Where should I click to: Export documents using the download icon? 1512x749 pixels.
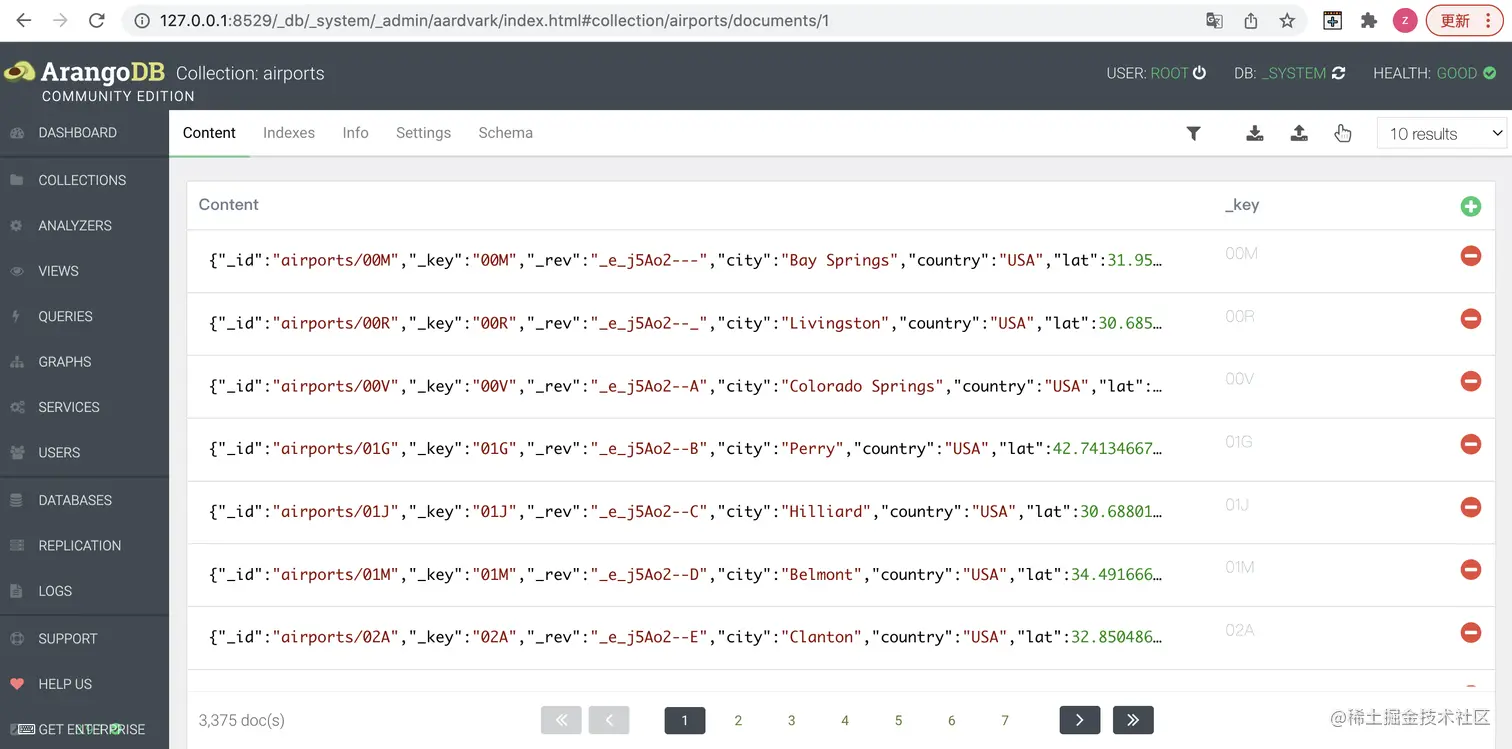pyautogui.click(x=1254, y=132)
